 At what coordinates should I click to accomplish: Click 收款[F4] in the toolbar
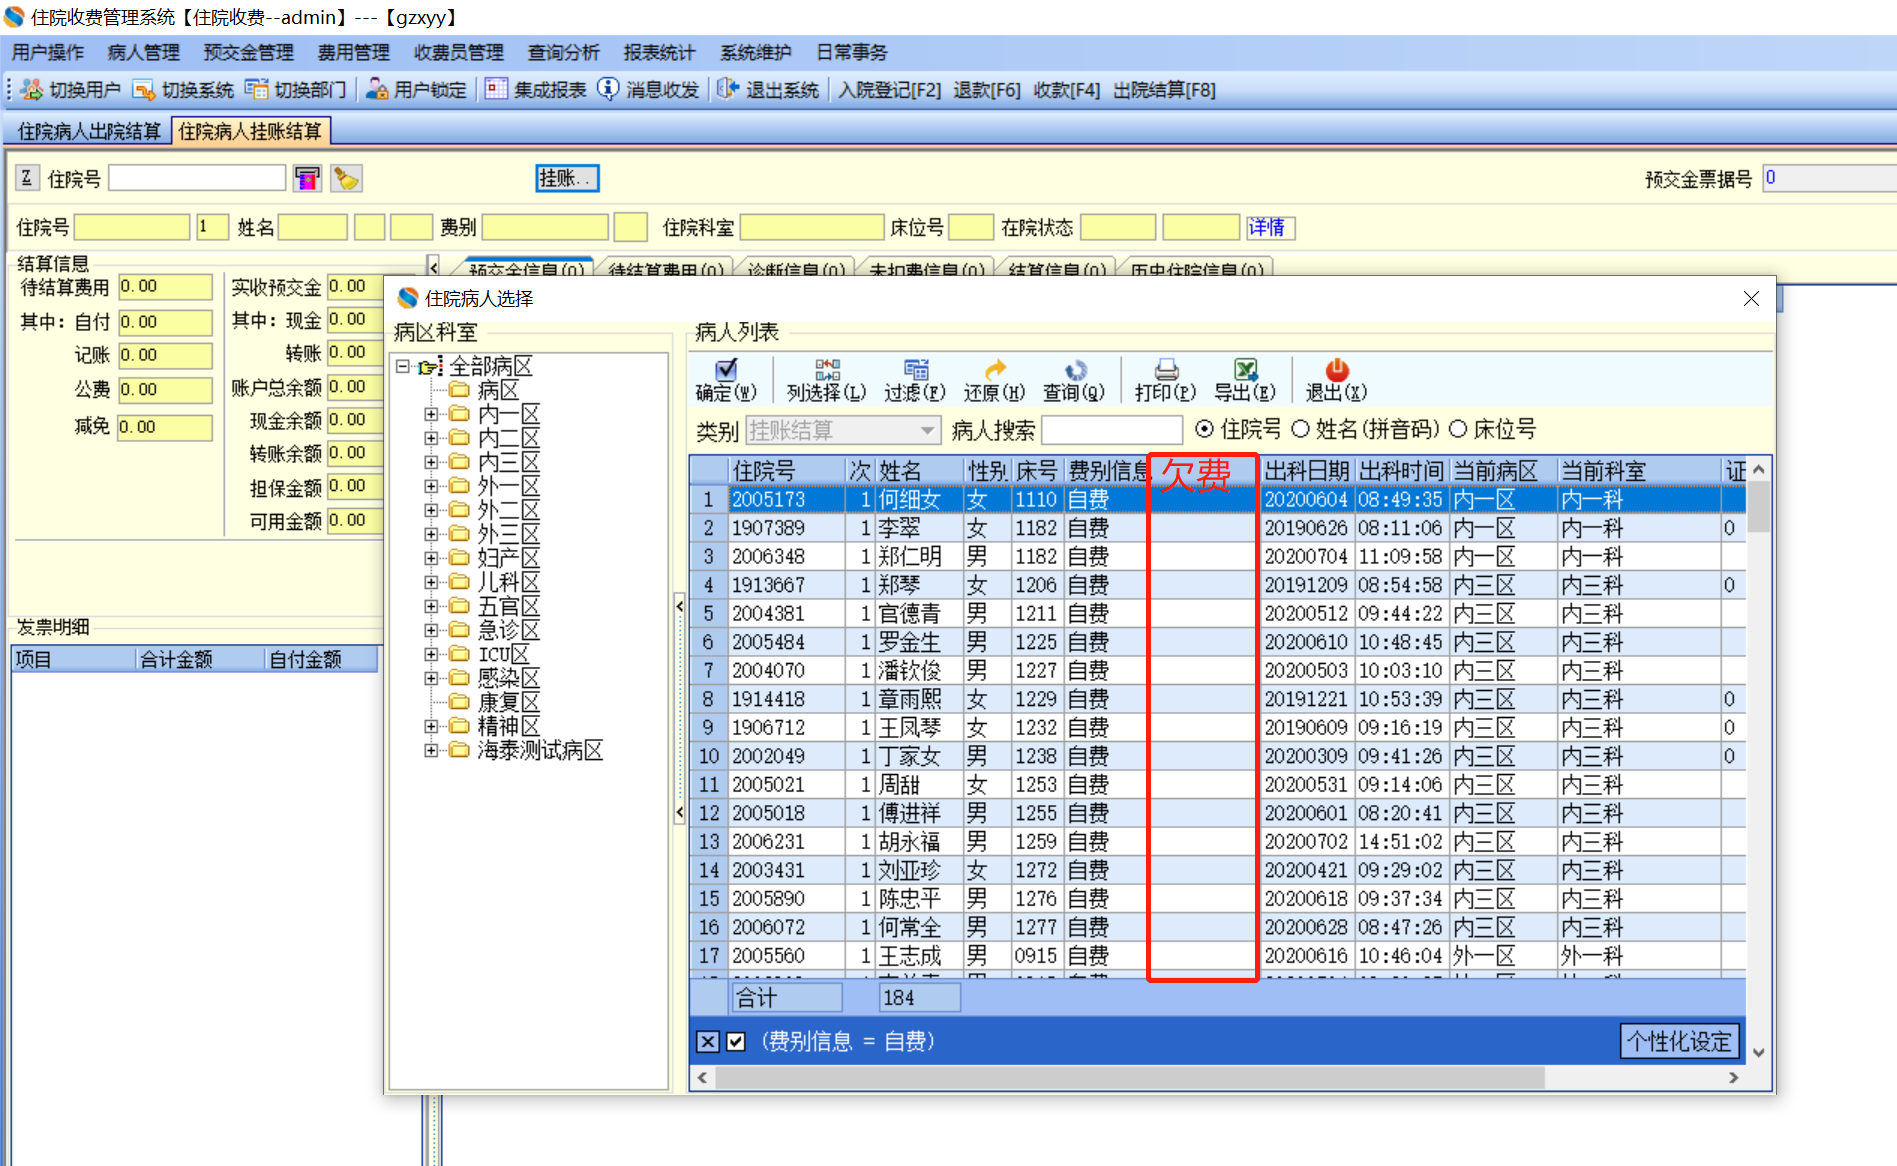coord(1067,90)
